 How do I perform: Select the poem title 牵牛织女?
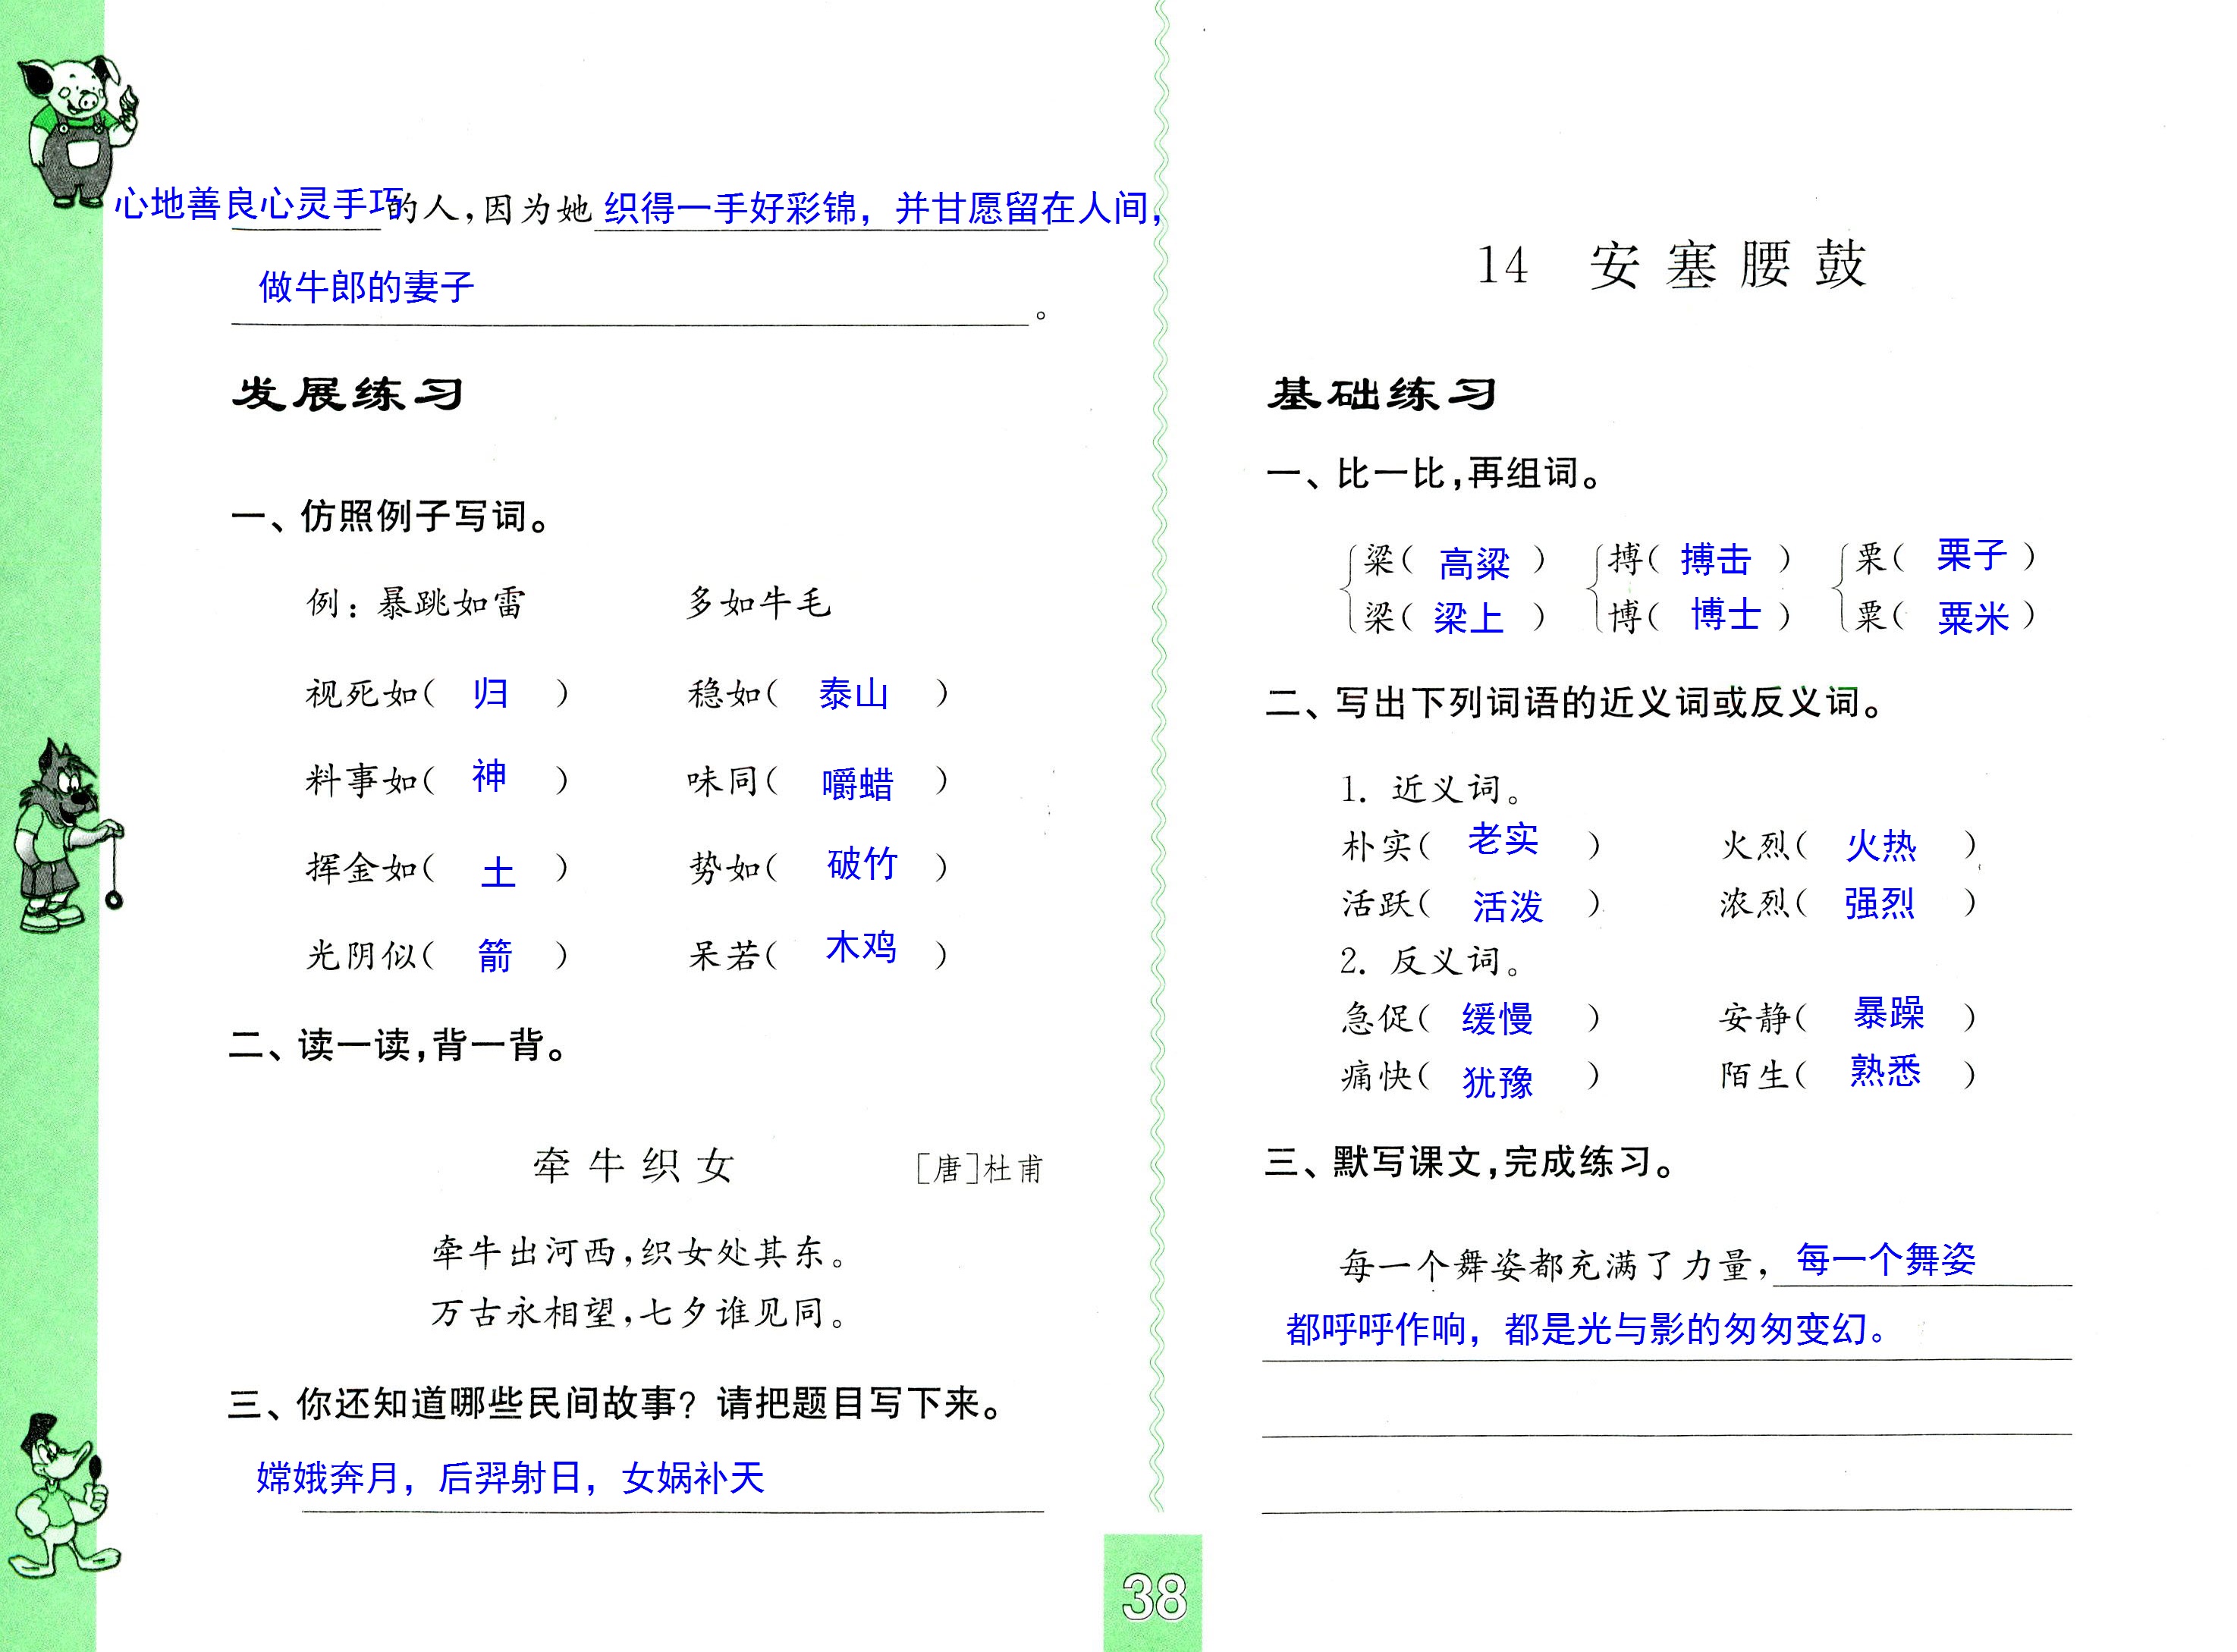pos(634,1166)
